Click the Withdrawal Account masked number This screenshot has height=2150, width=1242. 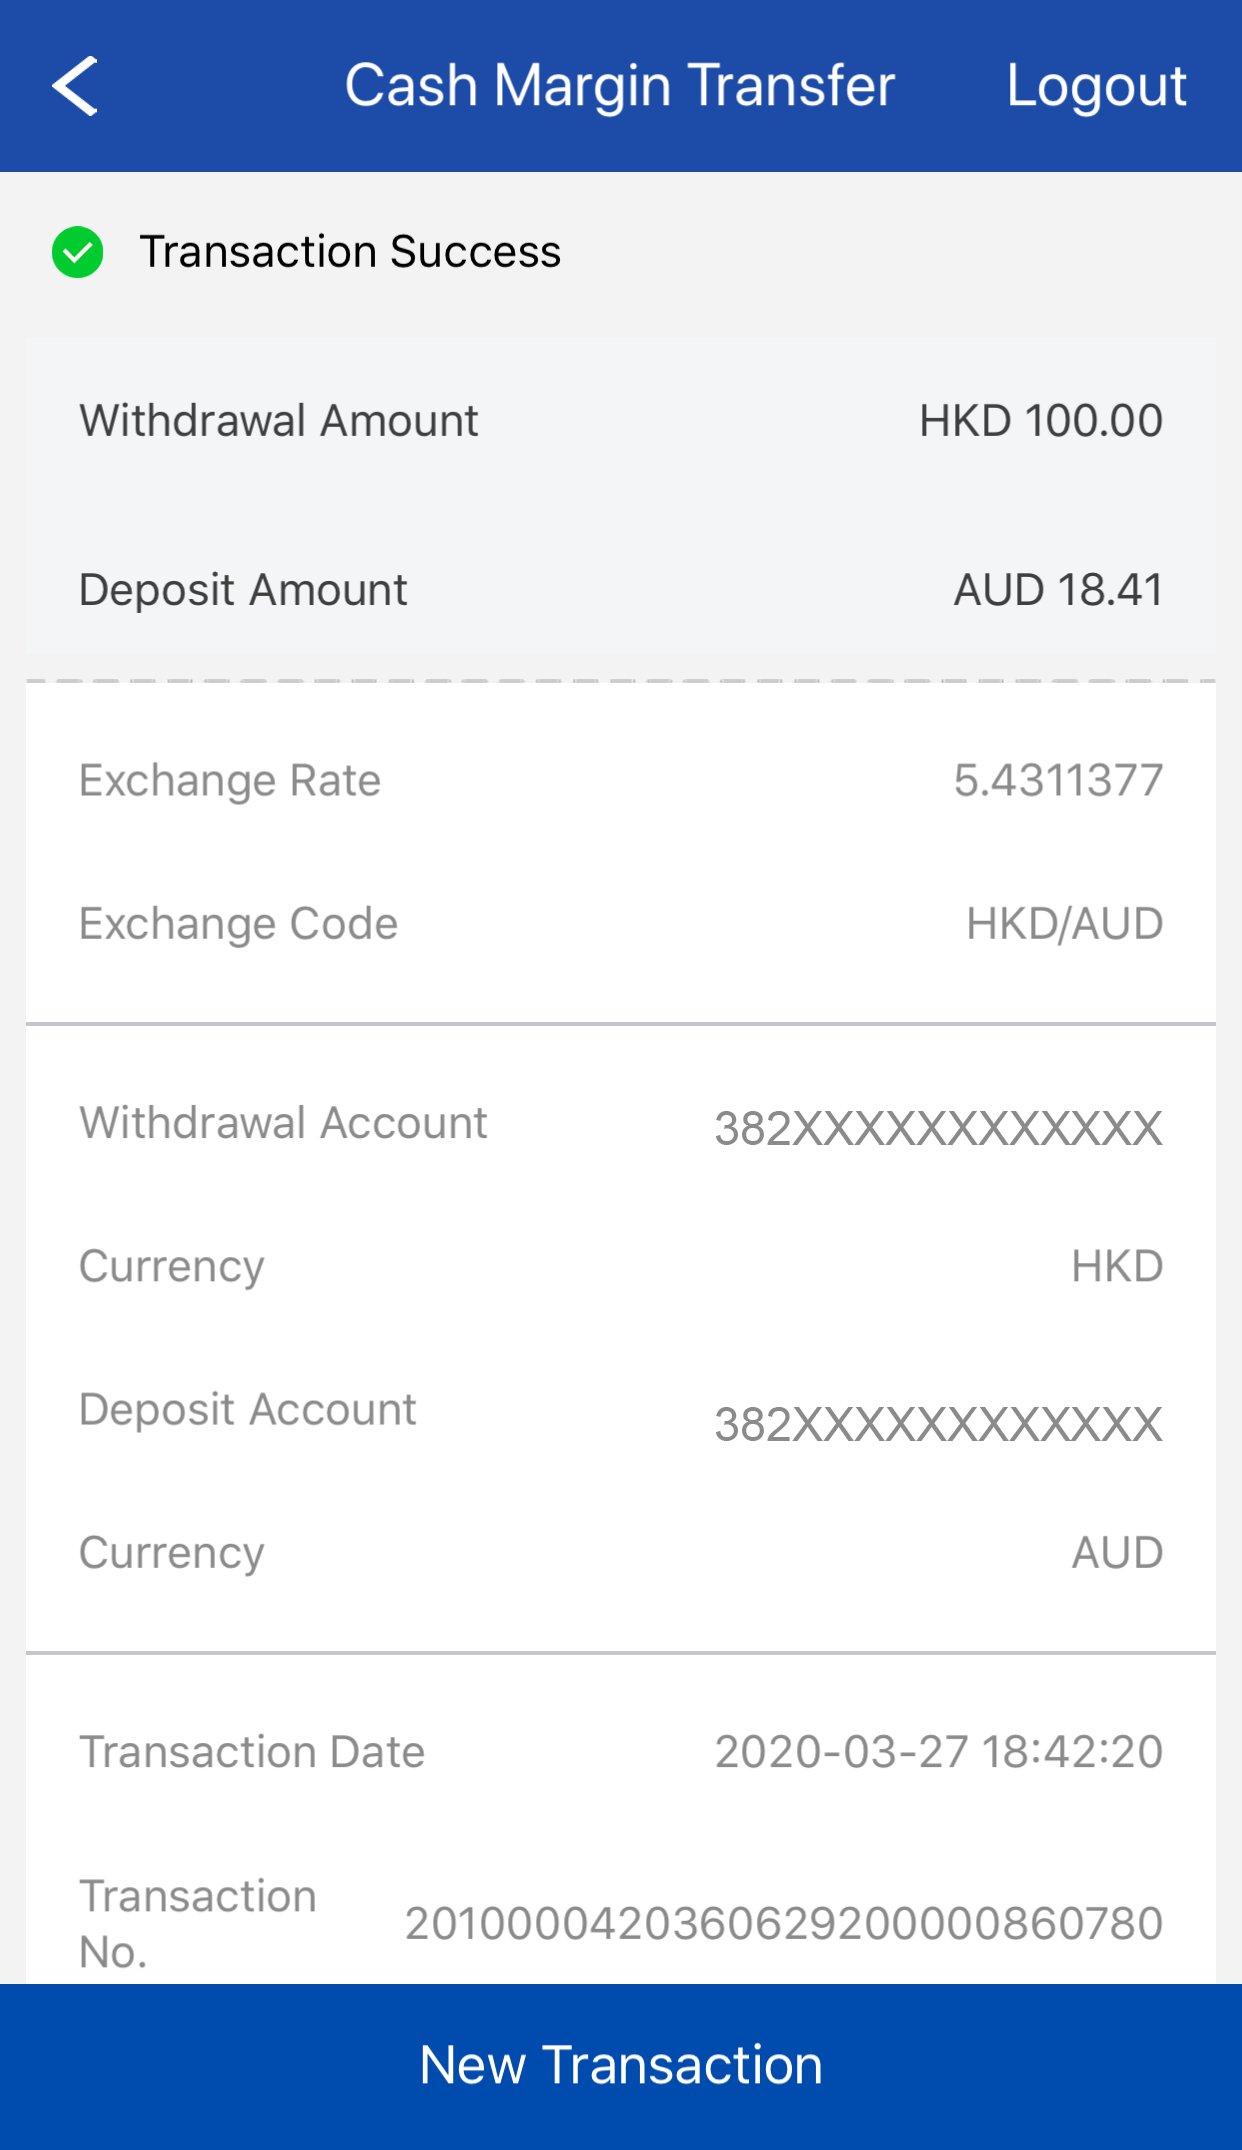(x=938, y=1128)
